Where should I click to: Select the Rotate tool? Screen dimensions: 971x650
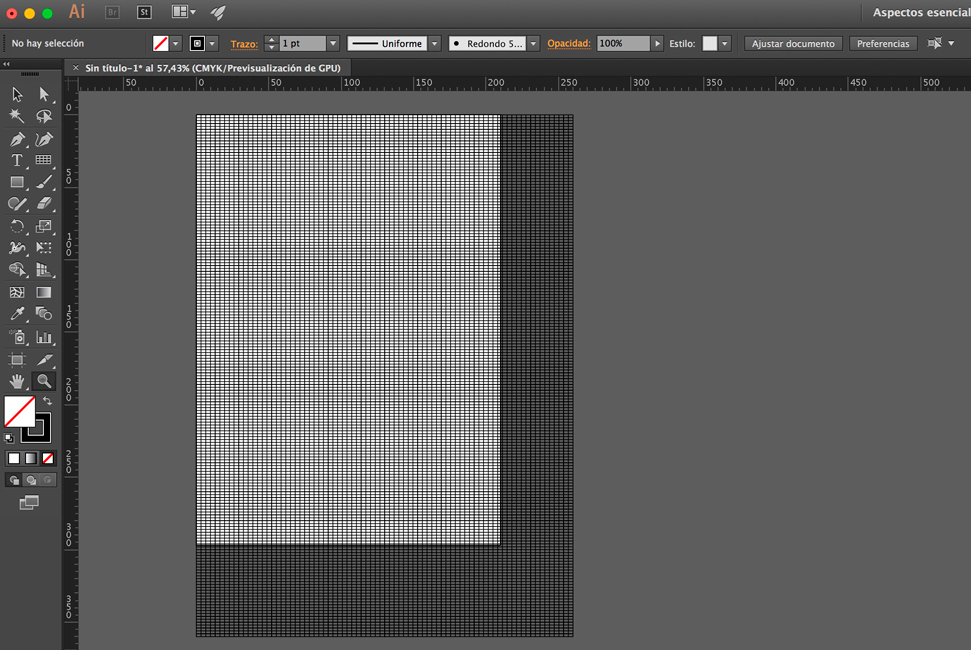(x=17, y=227)
